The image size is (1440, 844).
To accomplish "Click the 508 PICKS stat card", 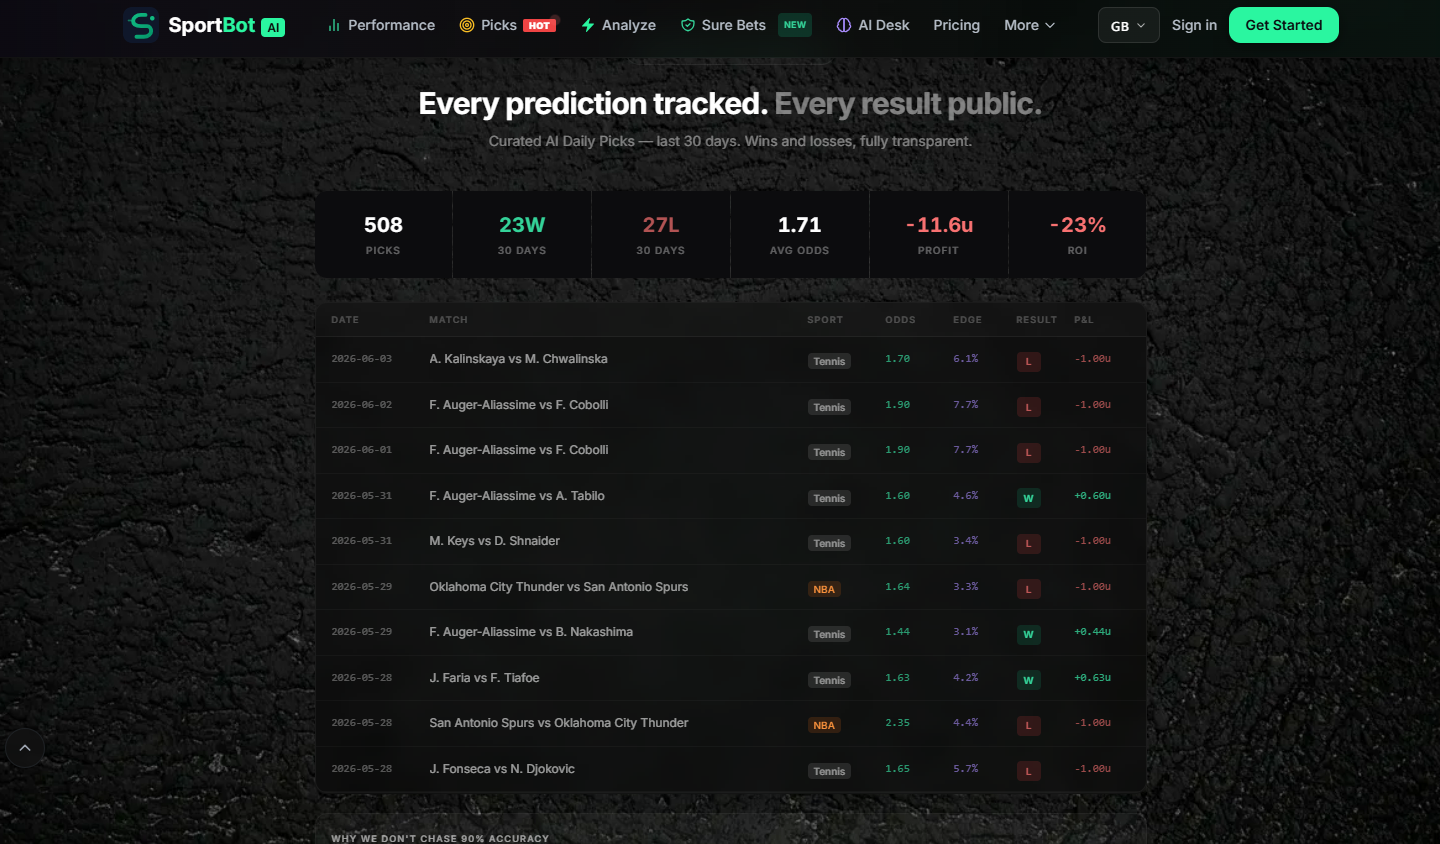I will point(384,234).
